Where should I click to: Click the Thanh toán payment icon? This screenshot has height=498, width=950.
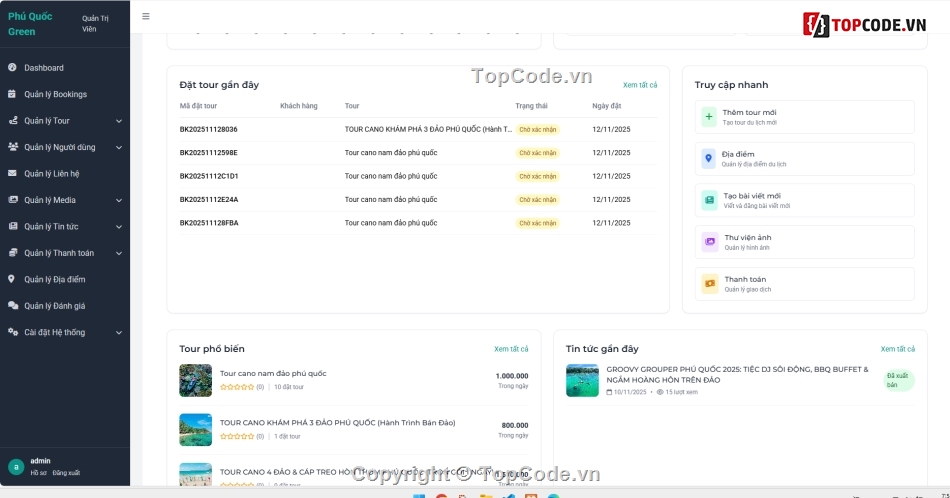click(710, 284)
